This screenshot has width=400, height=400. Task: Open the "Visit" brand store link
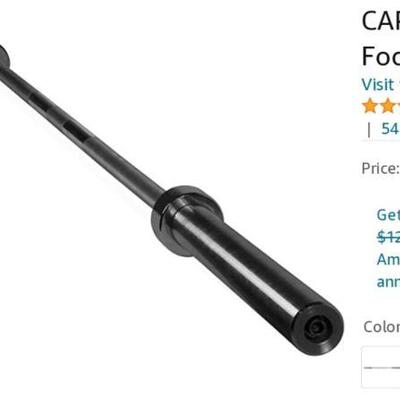(x=378, y=84)
